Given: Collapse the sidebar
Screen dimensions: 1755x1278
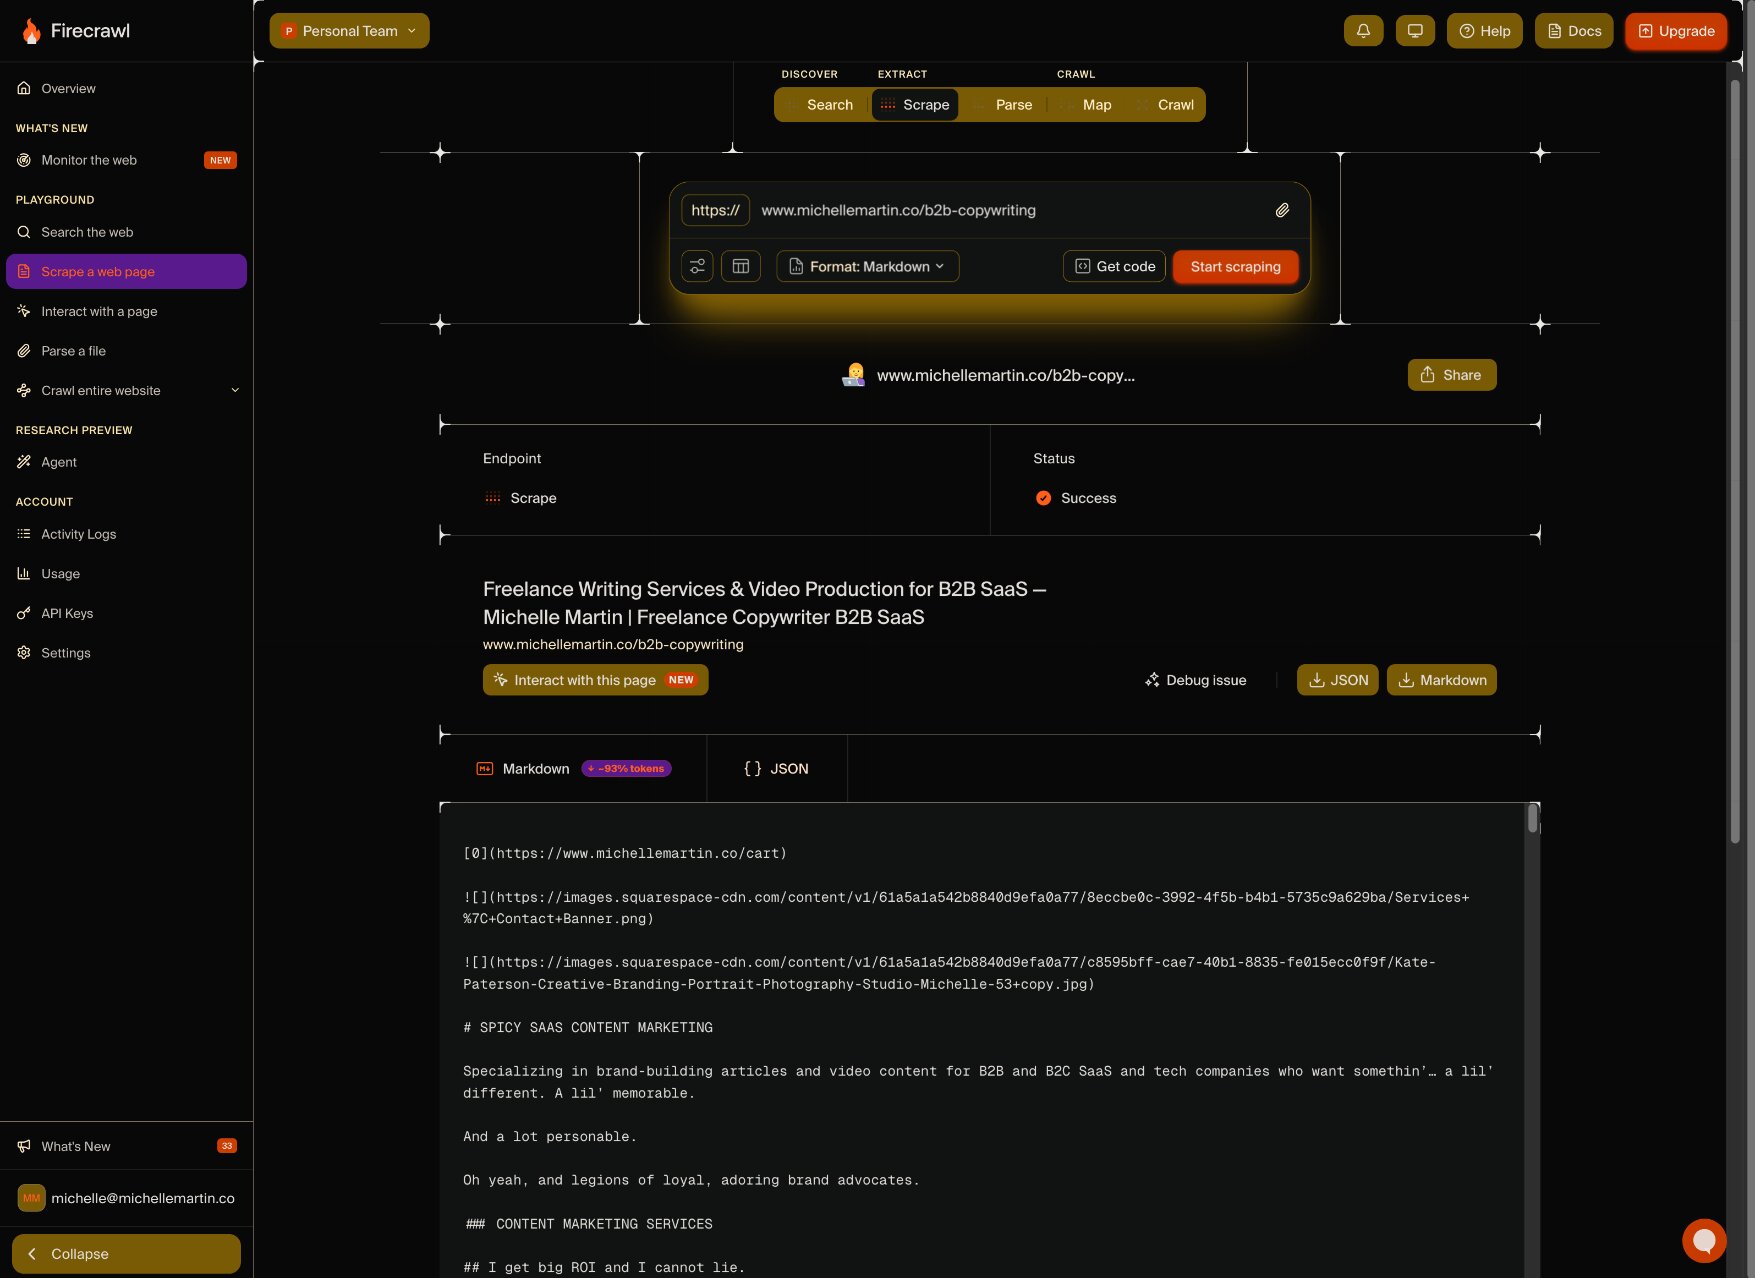Looking at the screenshot, I should click(126, 1254).
